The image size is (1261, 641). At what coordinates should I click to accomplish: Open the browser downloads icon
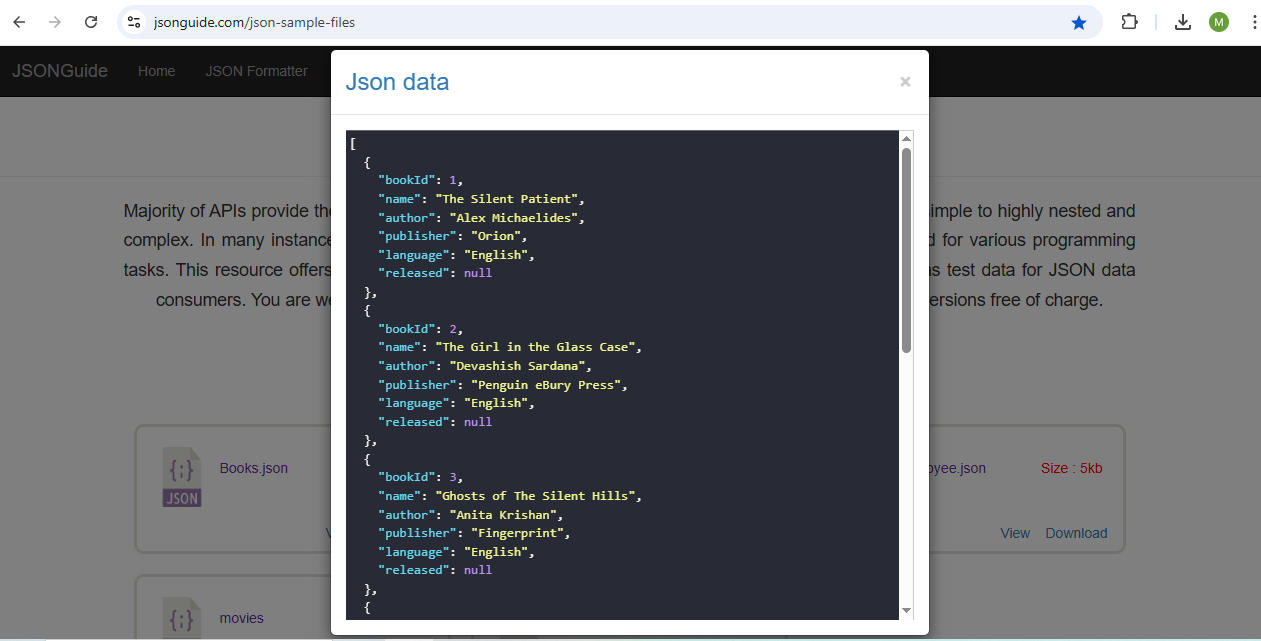coord(1183,22)
